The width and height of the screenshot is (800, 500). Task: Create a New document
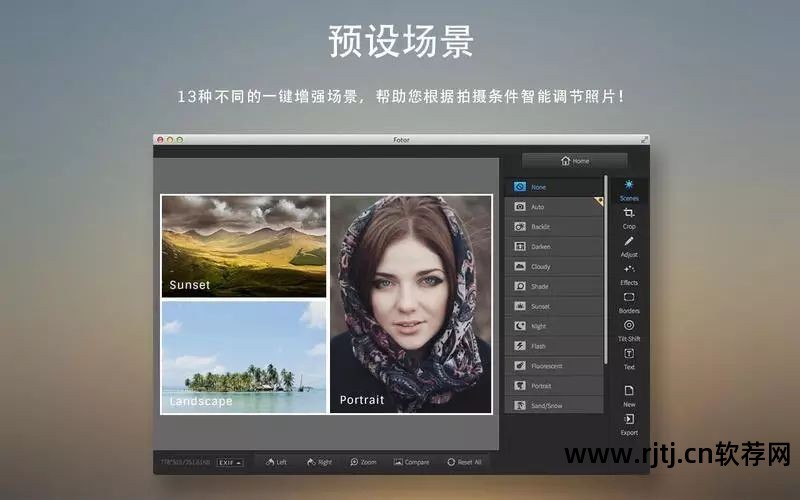click(629, 396)
